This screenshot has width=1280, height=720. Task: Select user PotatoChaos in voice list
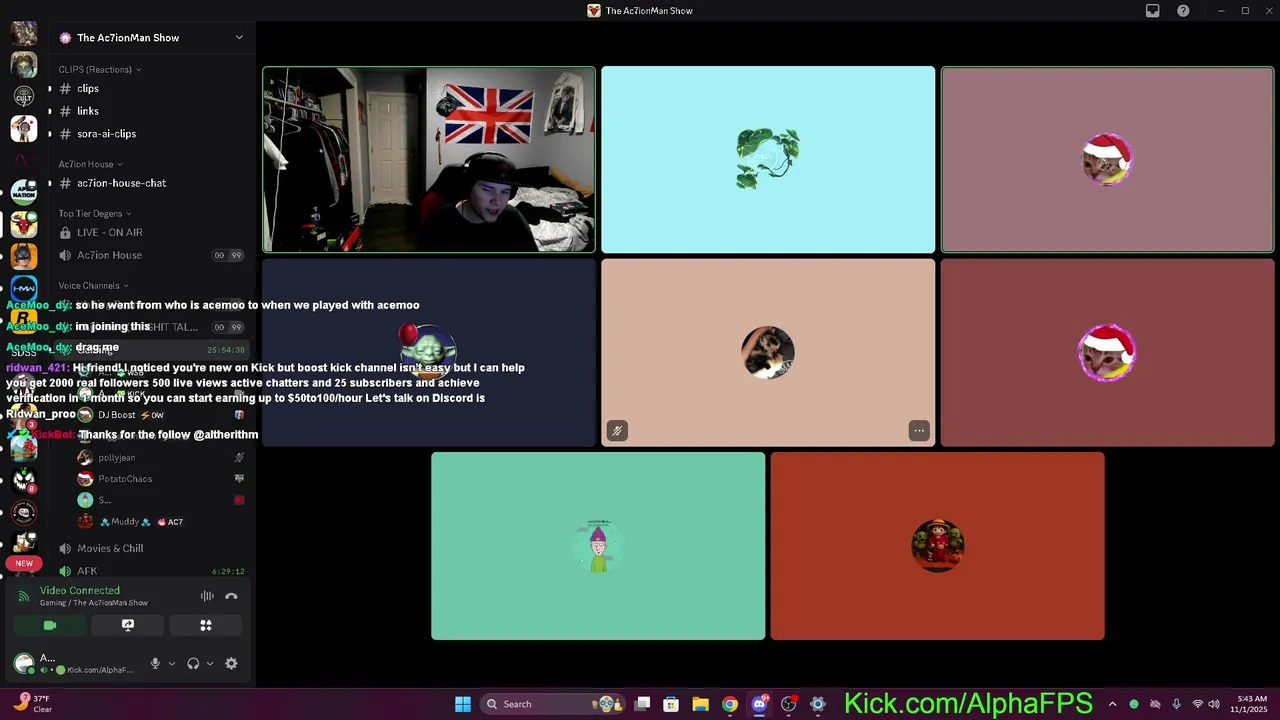click(160, 479)
